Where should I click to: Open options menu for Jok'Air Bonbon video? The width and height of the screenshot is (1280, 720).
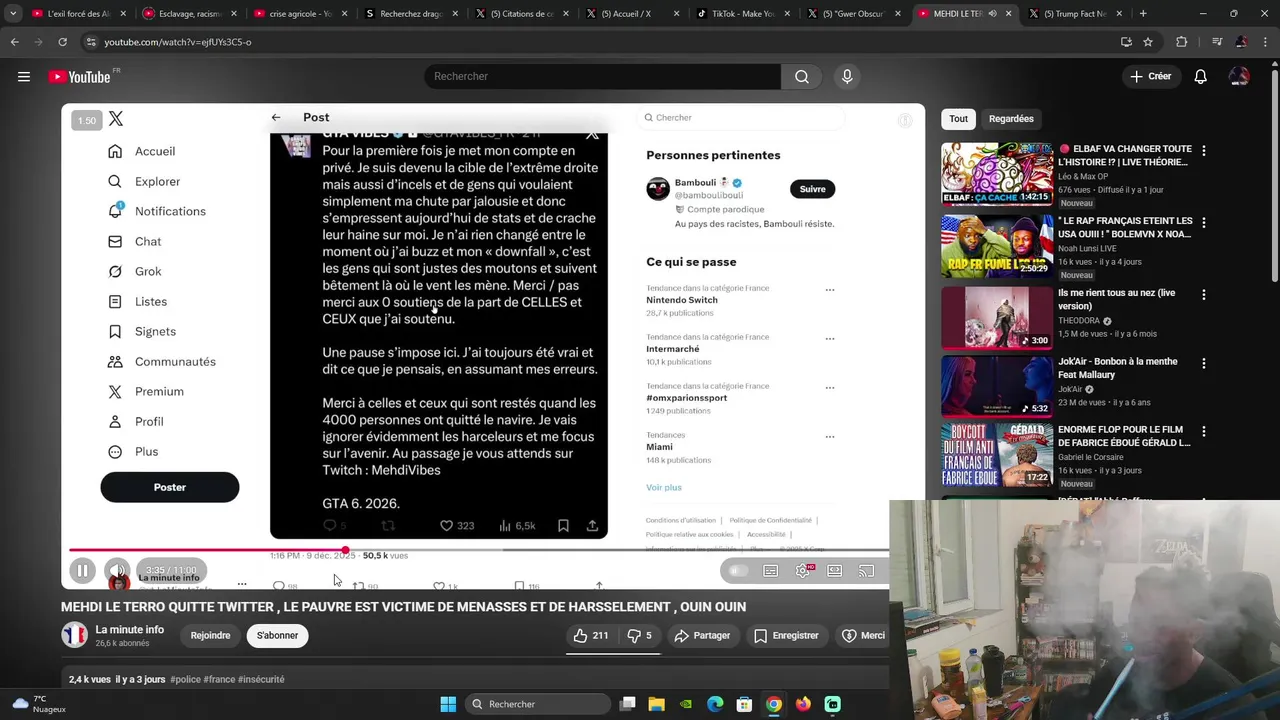pyautogui.click(x=1204, y=363)
